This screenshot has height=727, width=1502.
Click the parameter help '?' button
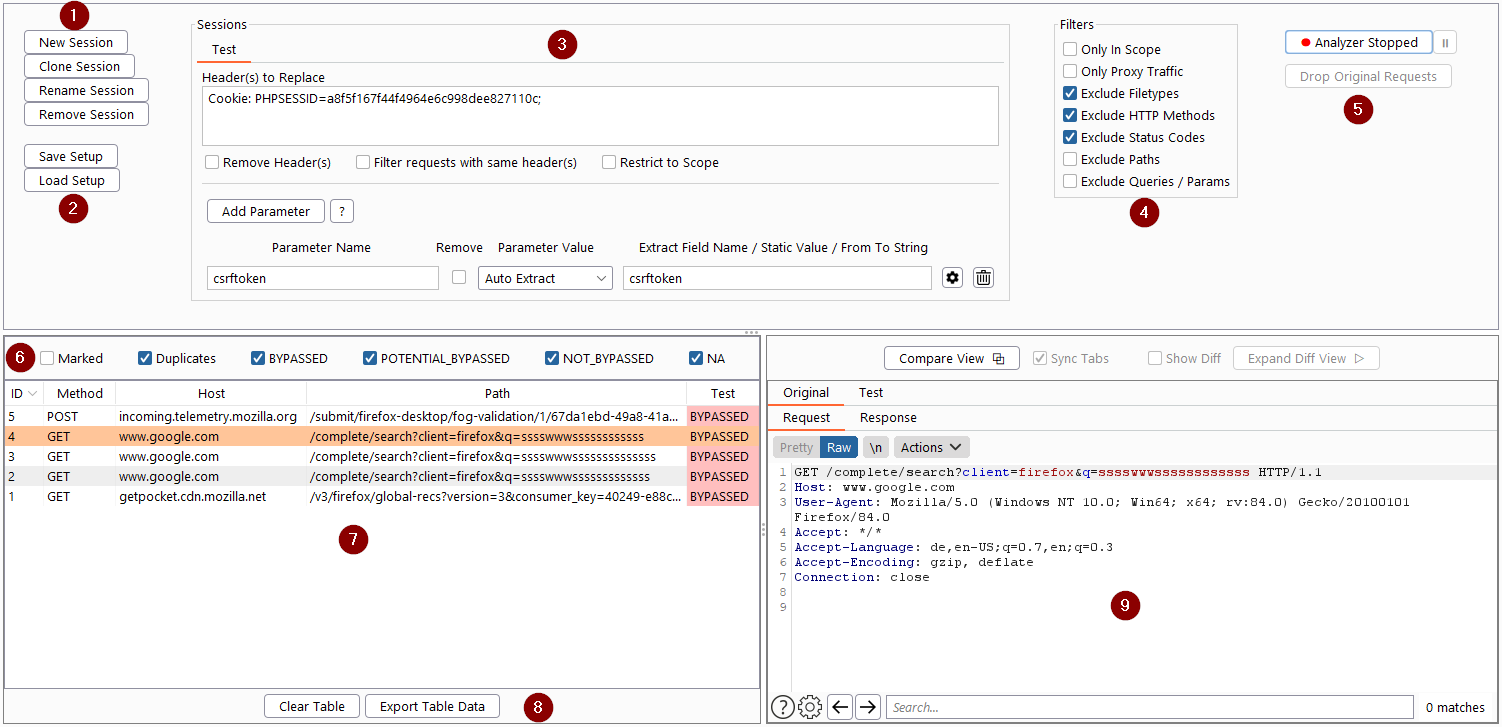coord(342,211)
